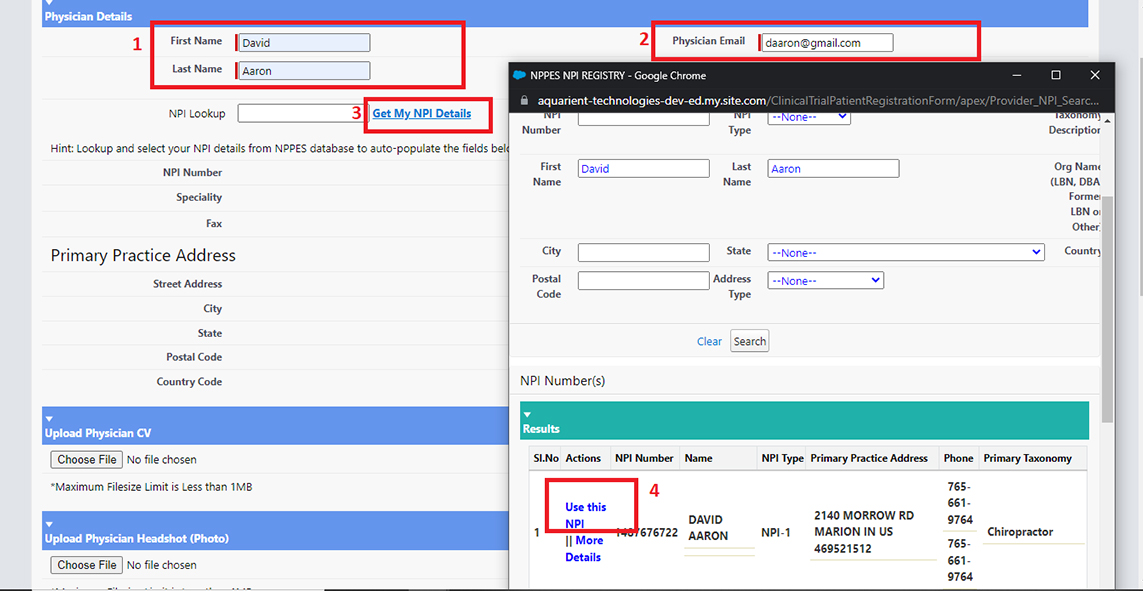Screen dimensions: 1143x591
Task: Expand the Address Type dropdown
Action: (825, 281)
